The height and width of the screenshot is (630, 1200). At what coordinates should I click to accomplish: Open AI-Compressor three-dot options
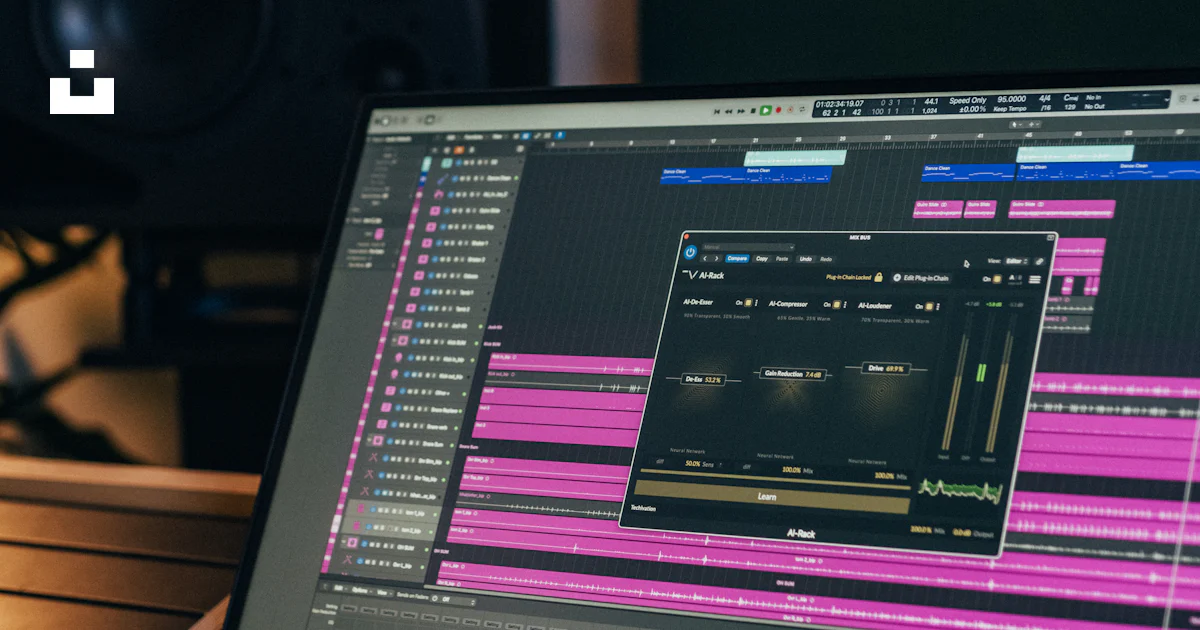click(845, 305)
